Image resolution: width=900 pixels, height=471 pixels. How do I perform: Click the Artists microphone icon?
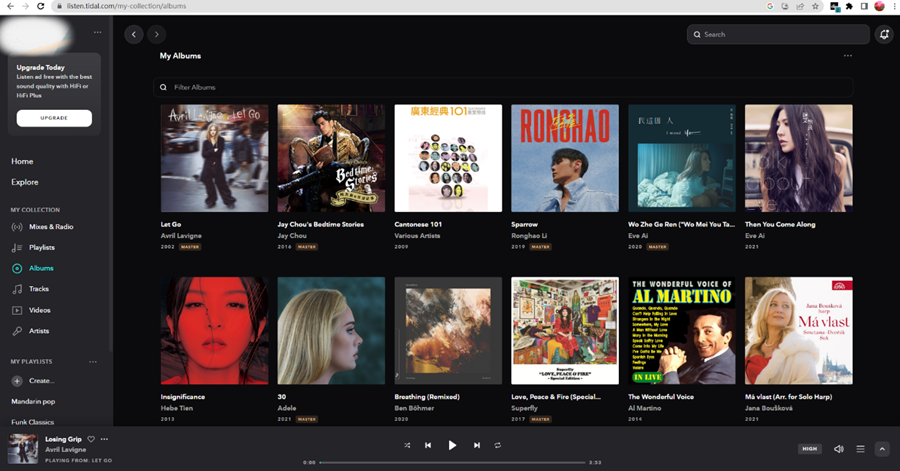pos(17,330)
